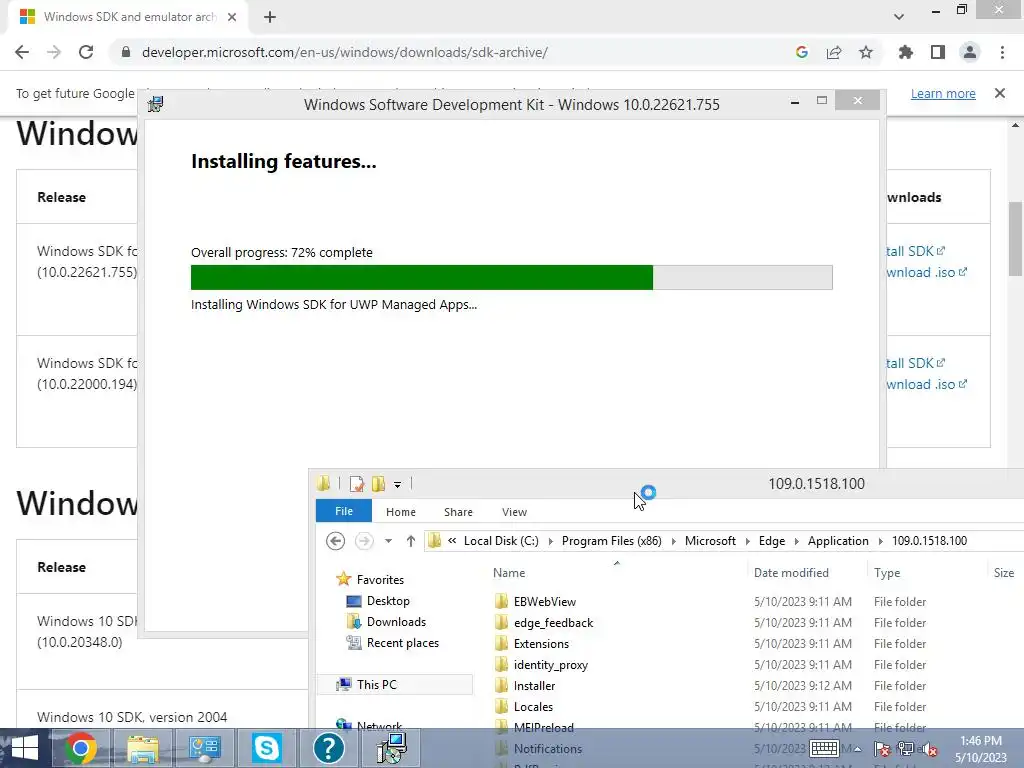Open the View ribbon tab in Explorer

(x=514, y=512)
